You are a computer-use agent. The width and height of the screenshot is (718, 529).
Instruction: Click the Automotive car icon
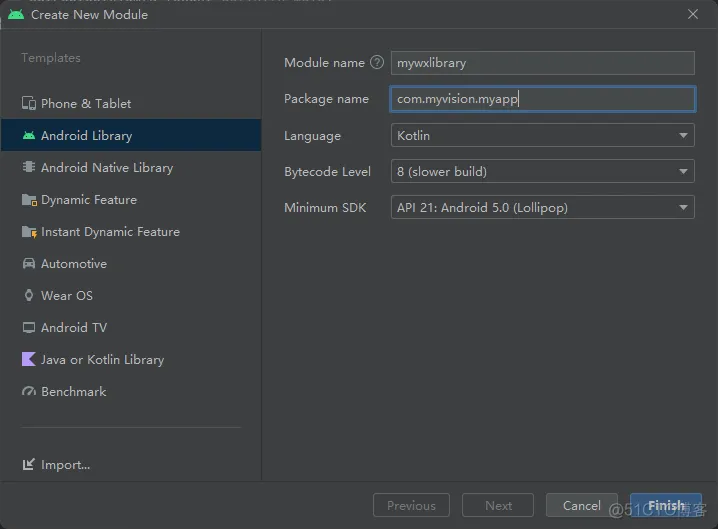[29, 263]
